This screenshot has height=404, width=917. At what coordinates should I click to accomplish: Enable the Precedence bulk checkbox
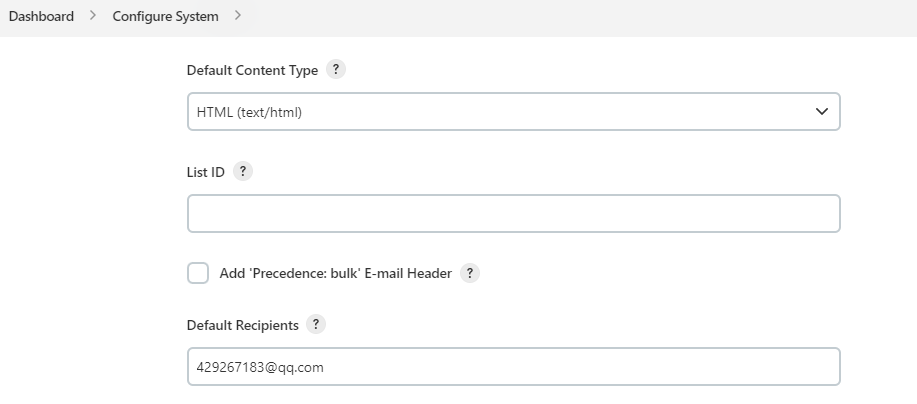198,273
